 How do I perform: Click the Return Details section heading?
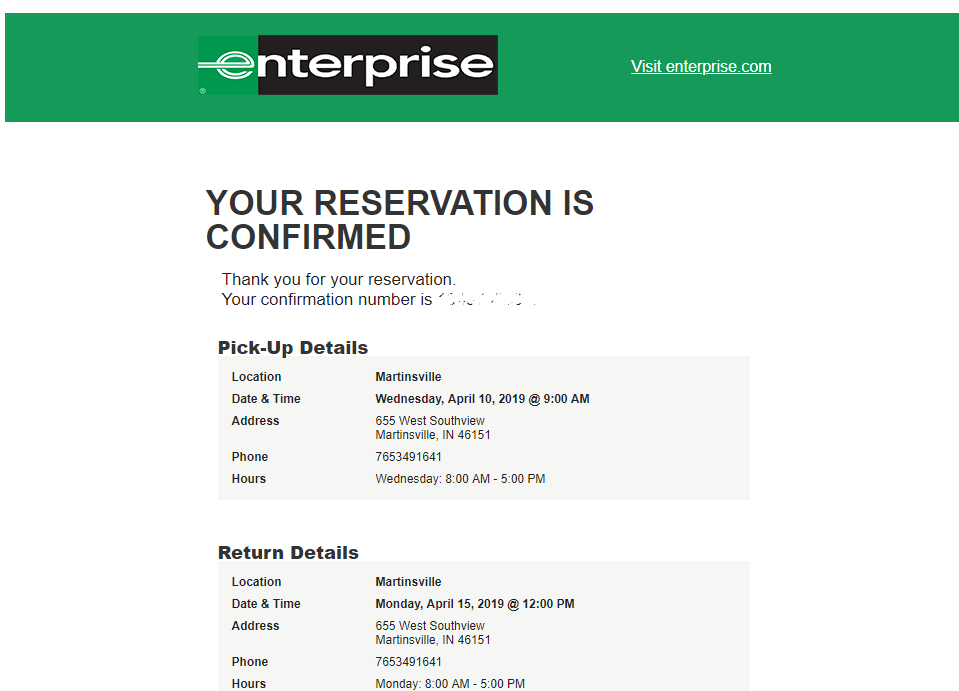pos(288,552)
